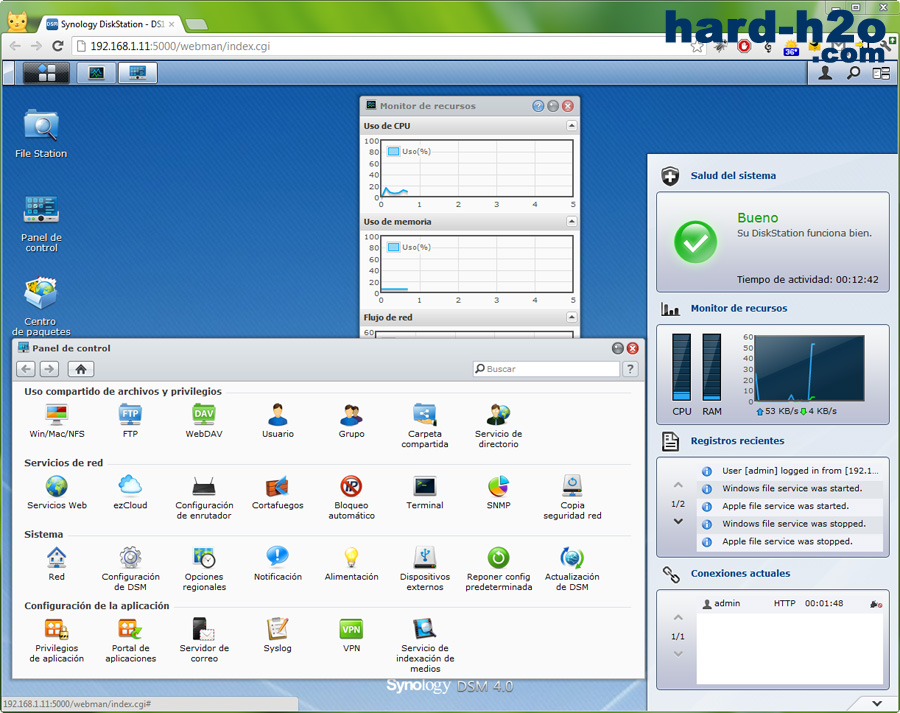The image size is (900, 713).
Task: Collapse the Uso de CPU section
Action: (572, 125)
